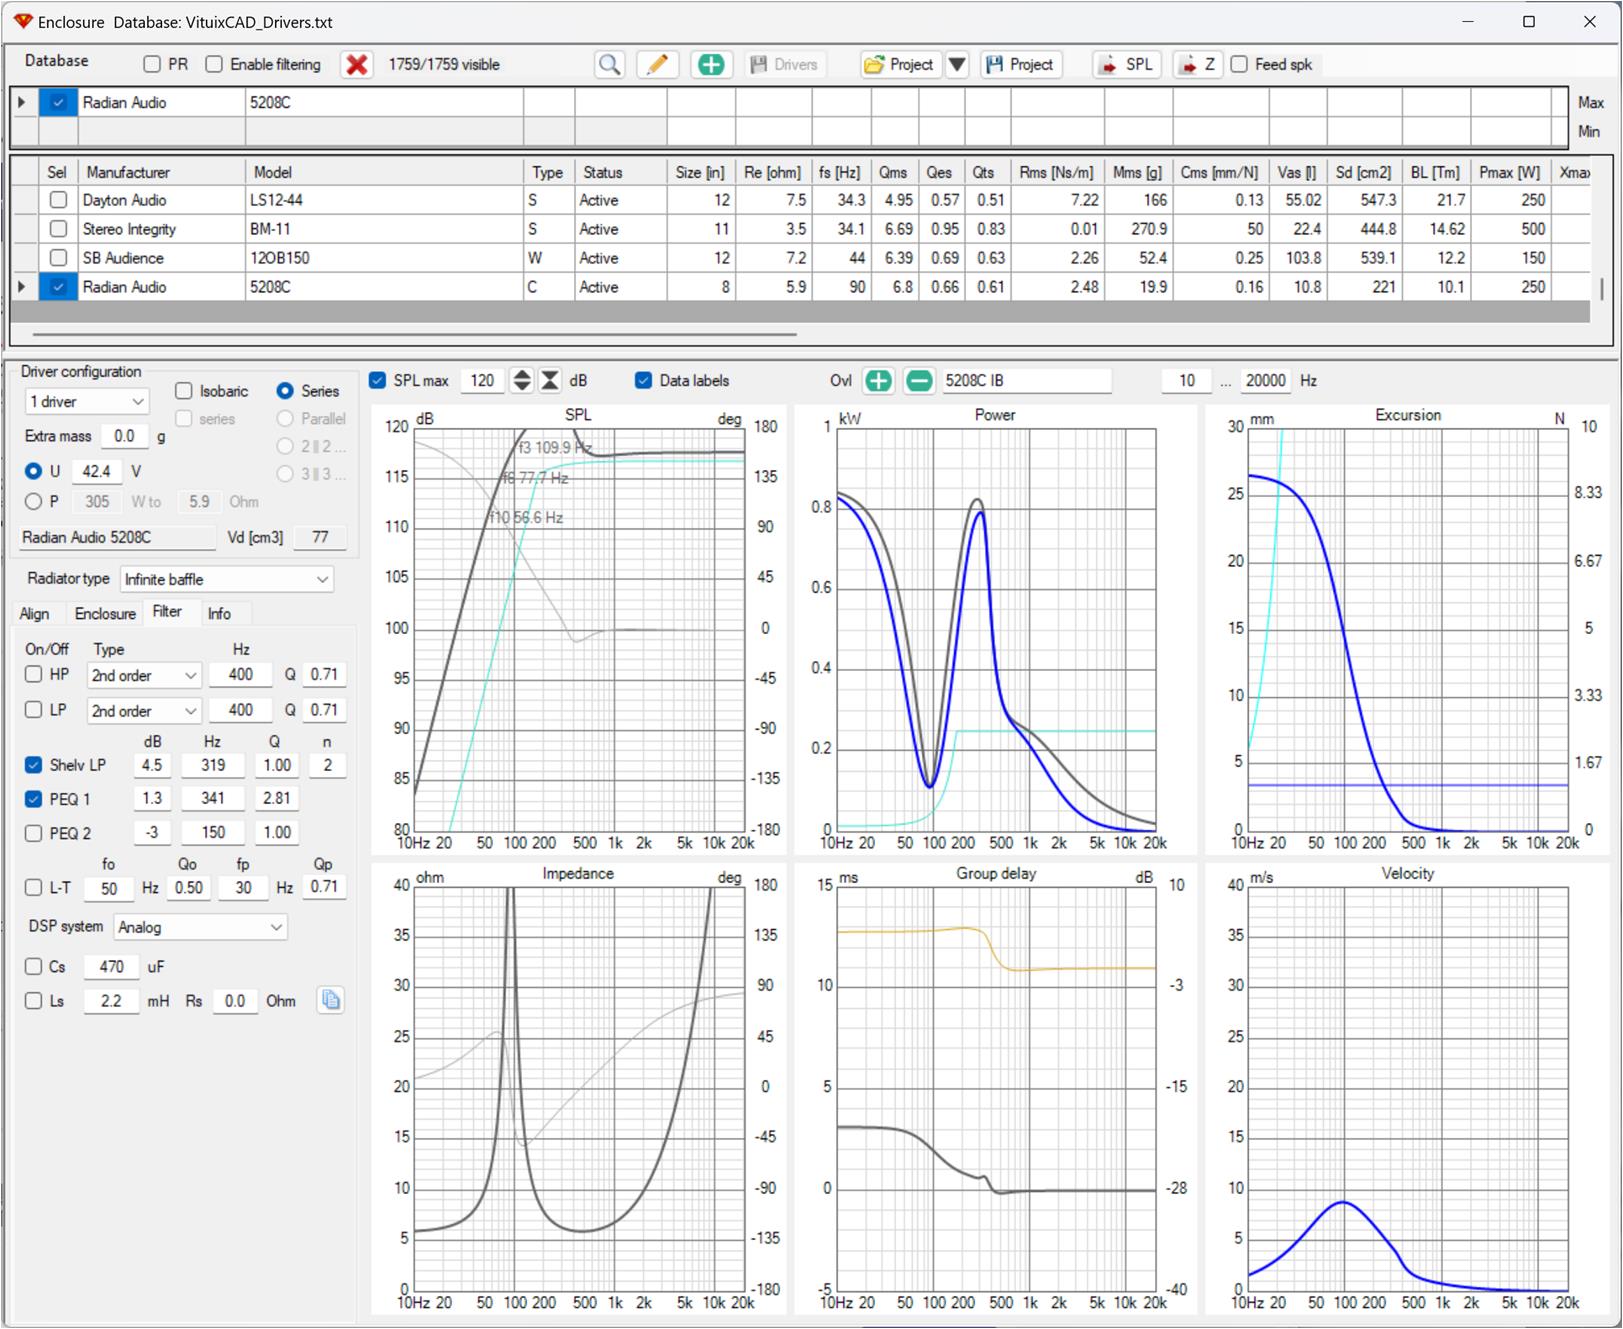Check the SB Audience 12OB150 row checkbox

pyautogui.click(x=58, y=258)
